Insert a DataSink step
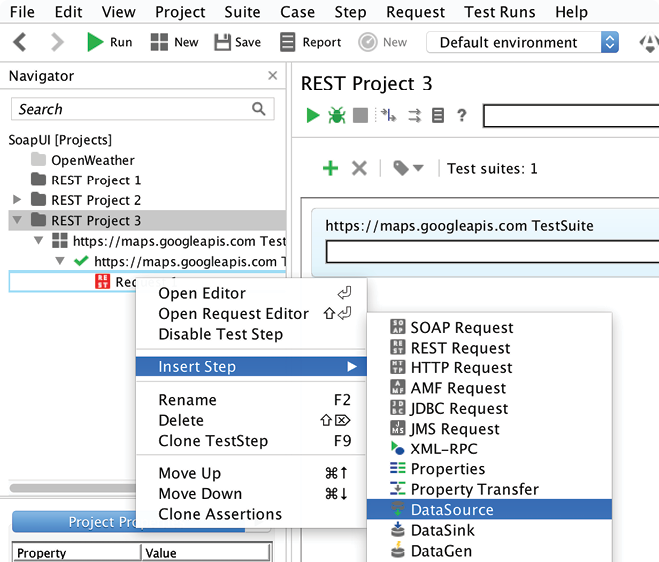 click(489, 530)
